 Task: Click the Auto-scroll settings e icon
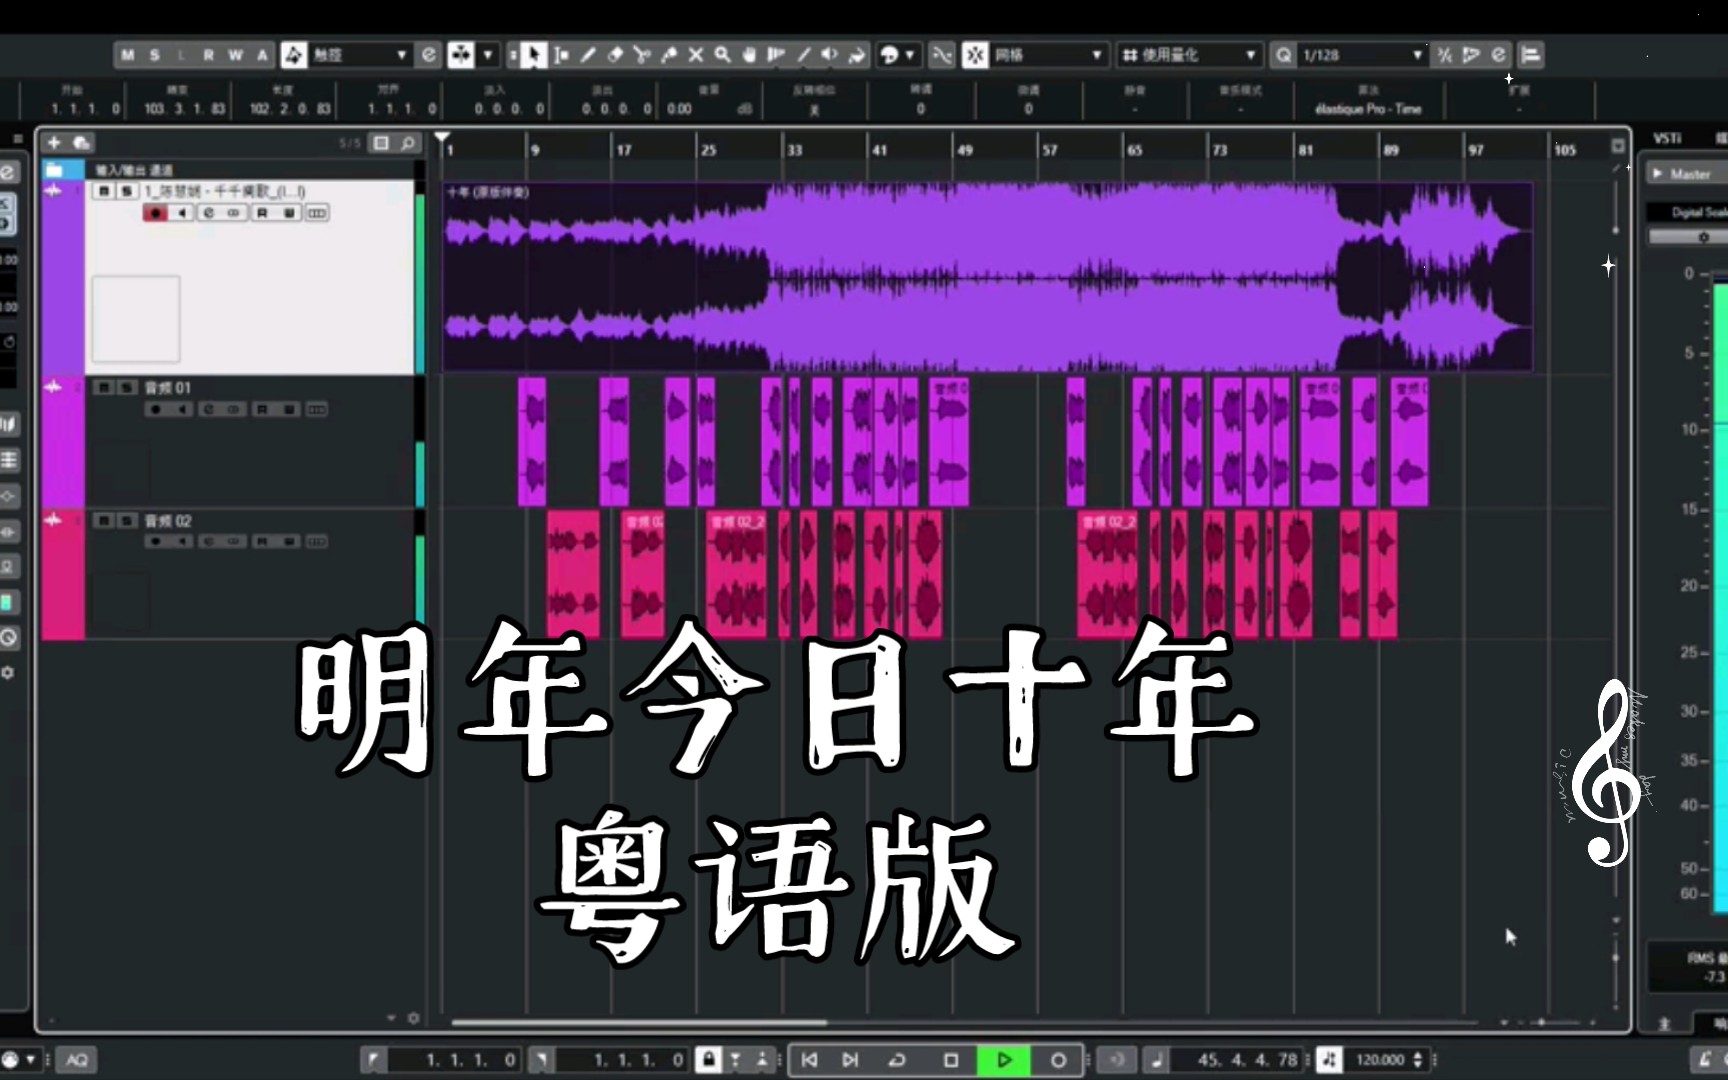click(429, 55)
